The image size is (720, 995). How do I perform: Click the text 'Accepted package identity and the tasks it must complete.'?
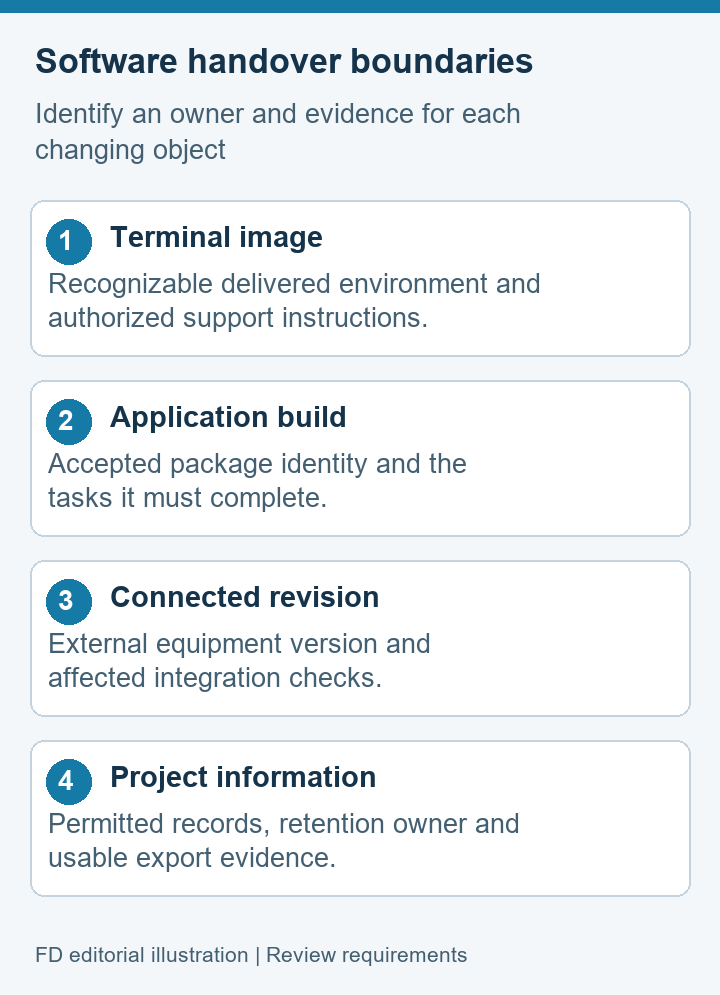tap(257, 481)
